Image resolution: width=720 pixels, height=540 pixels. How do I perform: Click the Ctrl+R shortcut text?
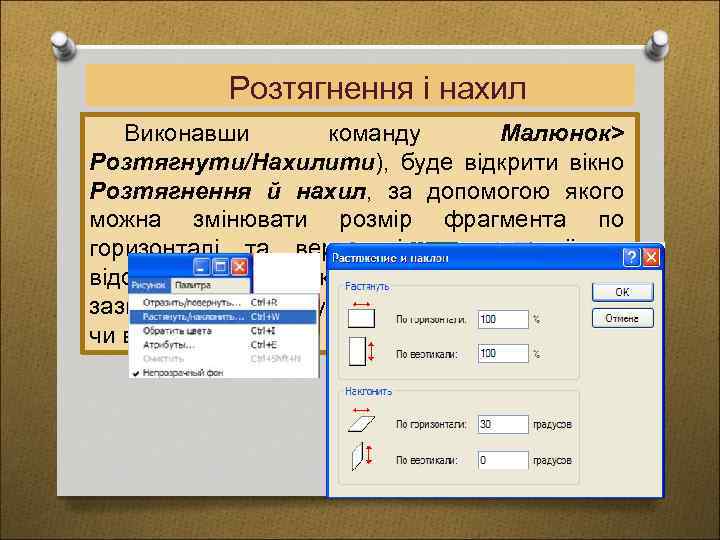(264, 303)
